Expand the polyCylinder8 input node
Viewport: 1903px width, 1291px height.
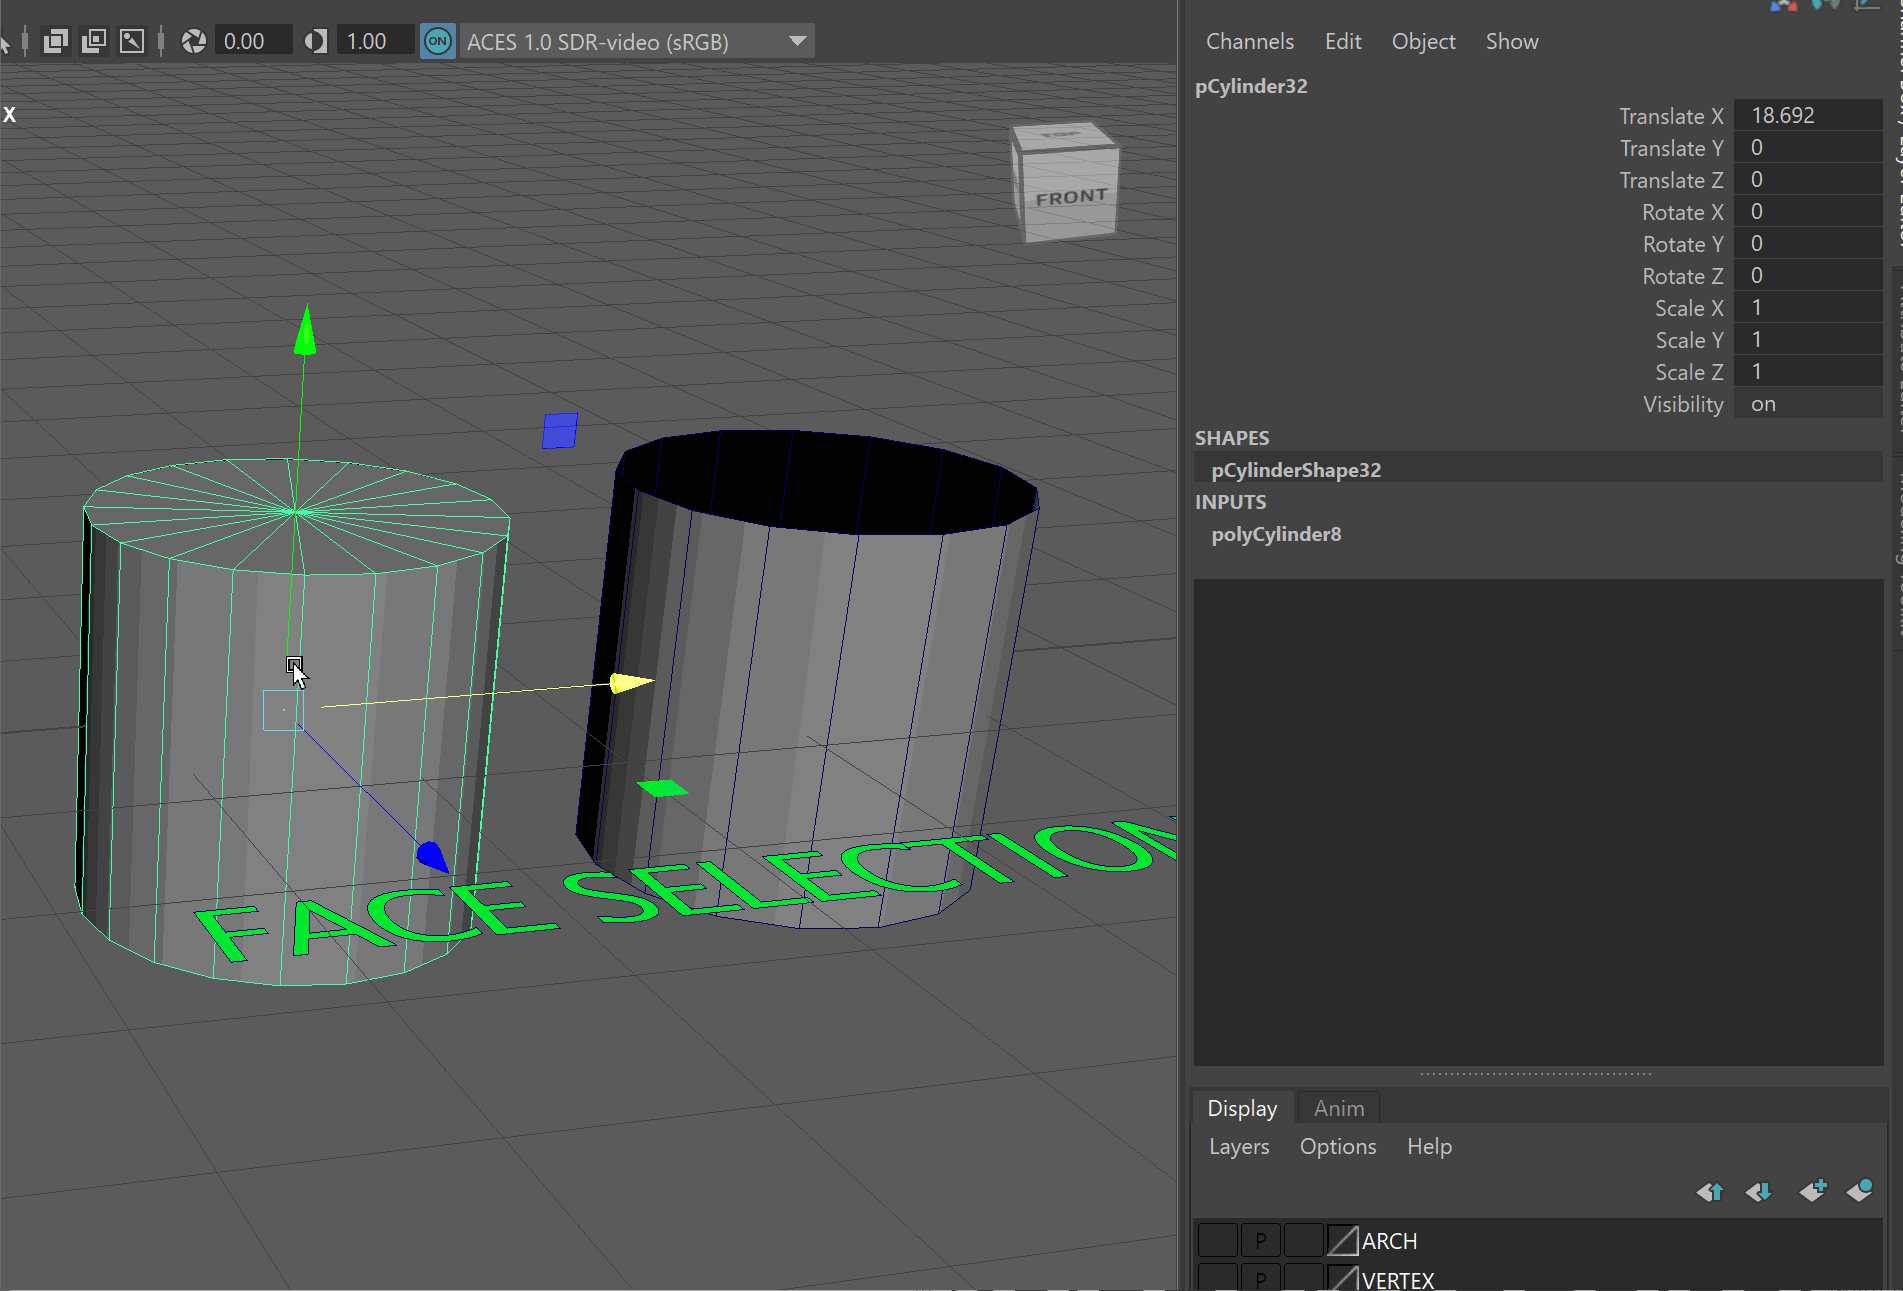coord(1276,534)
